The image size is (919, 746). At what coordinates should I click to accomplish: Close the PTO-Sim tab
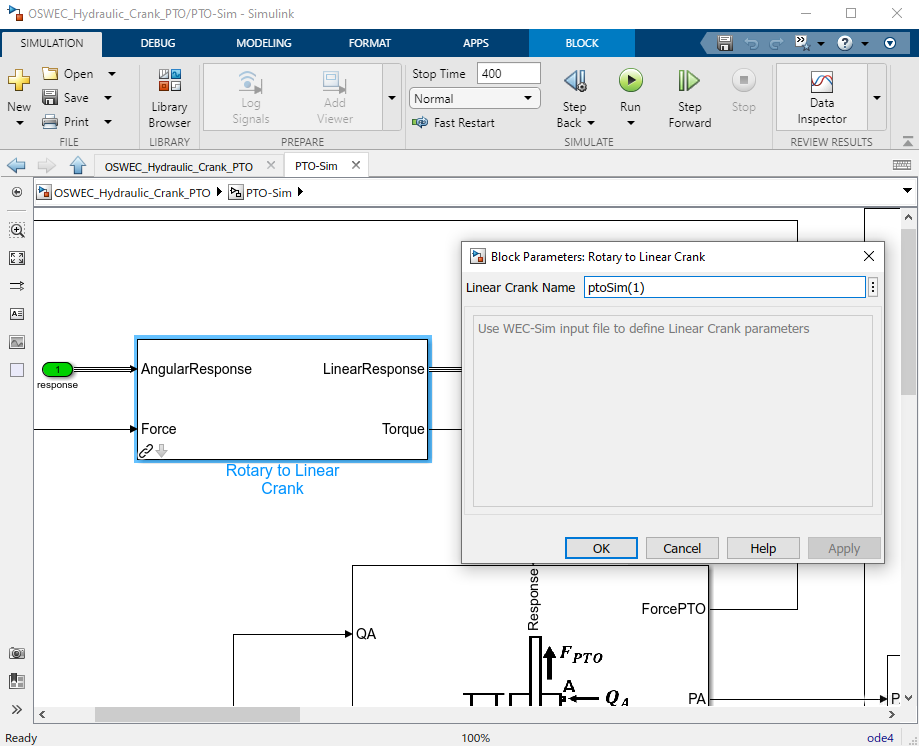[356, 165]
